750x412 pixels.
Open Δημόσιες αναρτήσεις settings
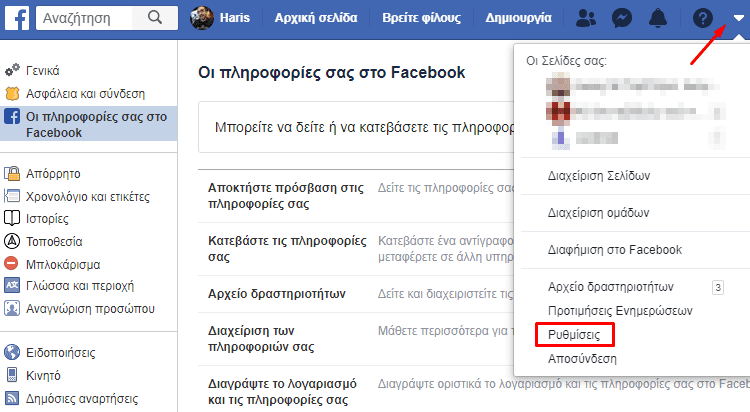pyautogui.click(x=82, y=399)
